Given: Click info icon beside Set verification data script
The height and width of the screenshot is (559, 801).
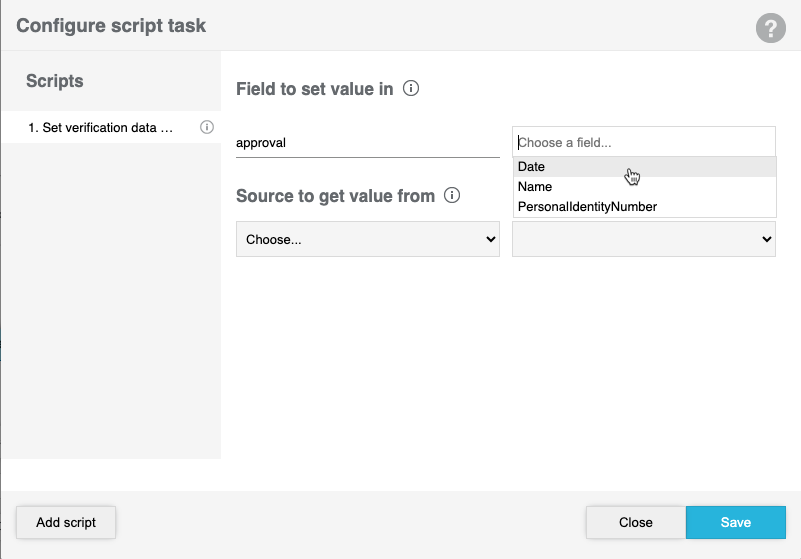Looking at the screenshot, I should 207,127.
